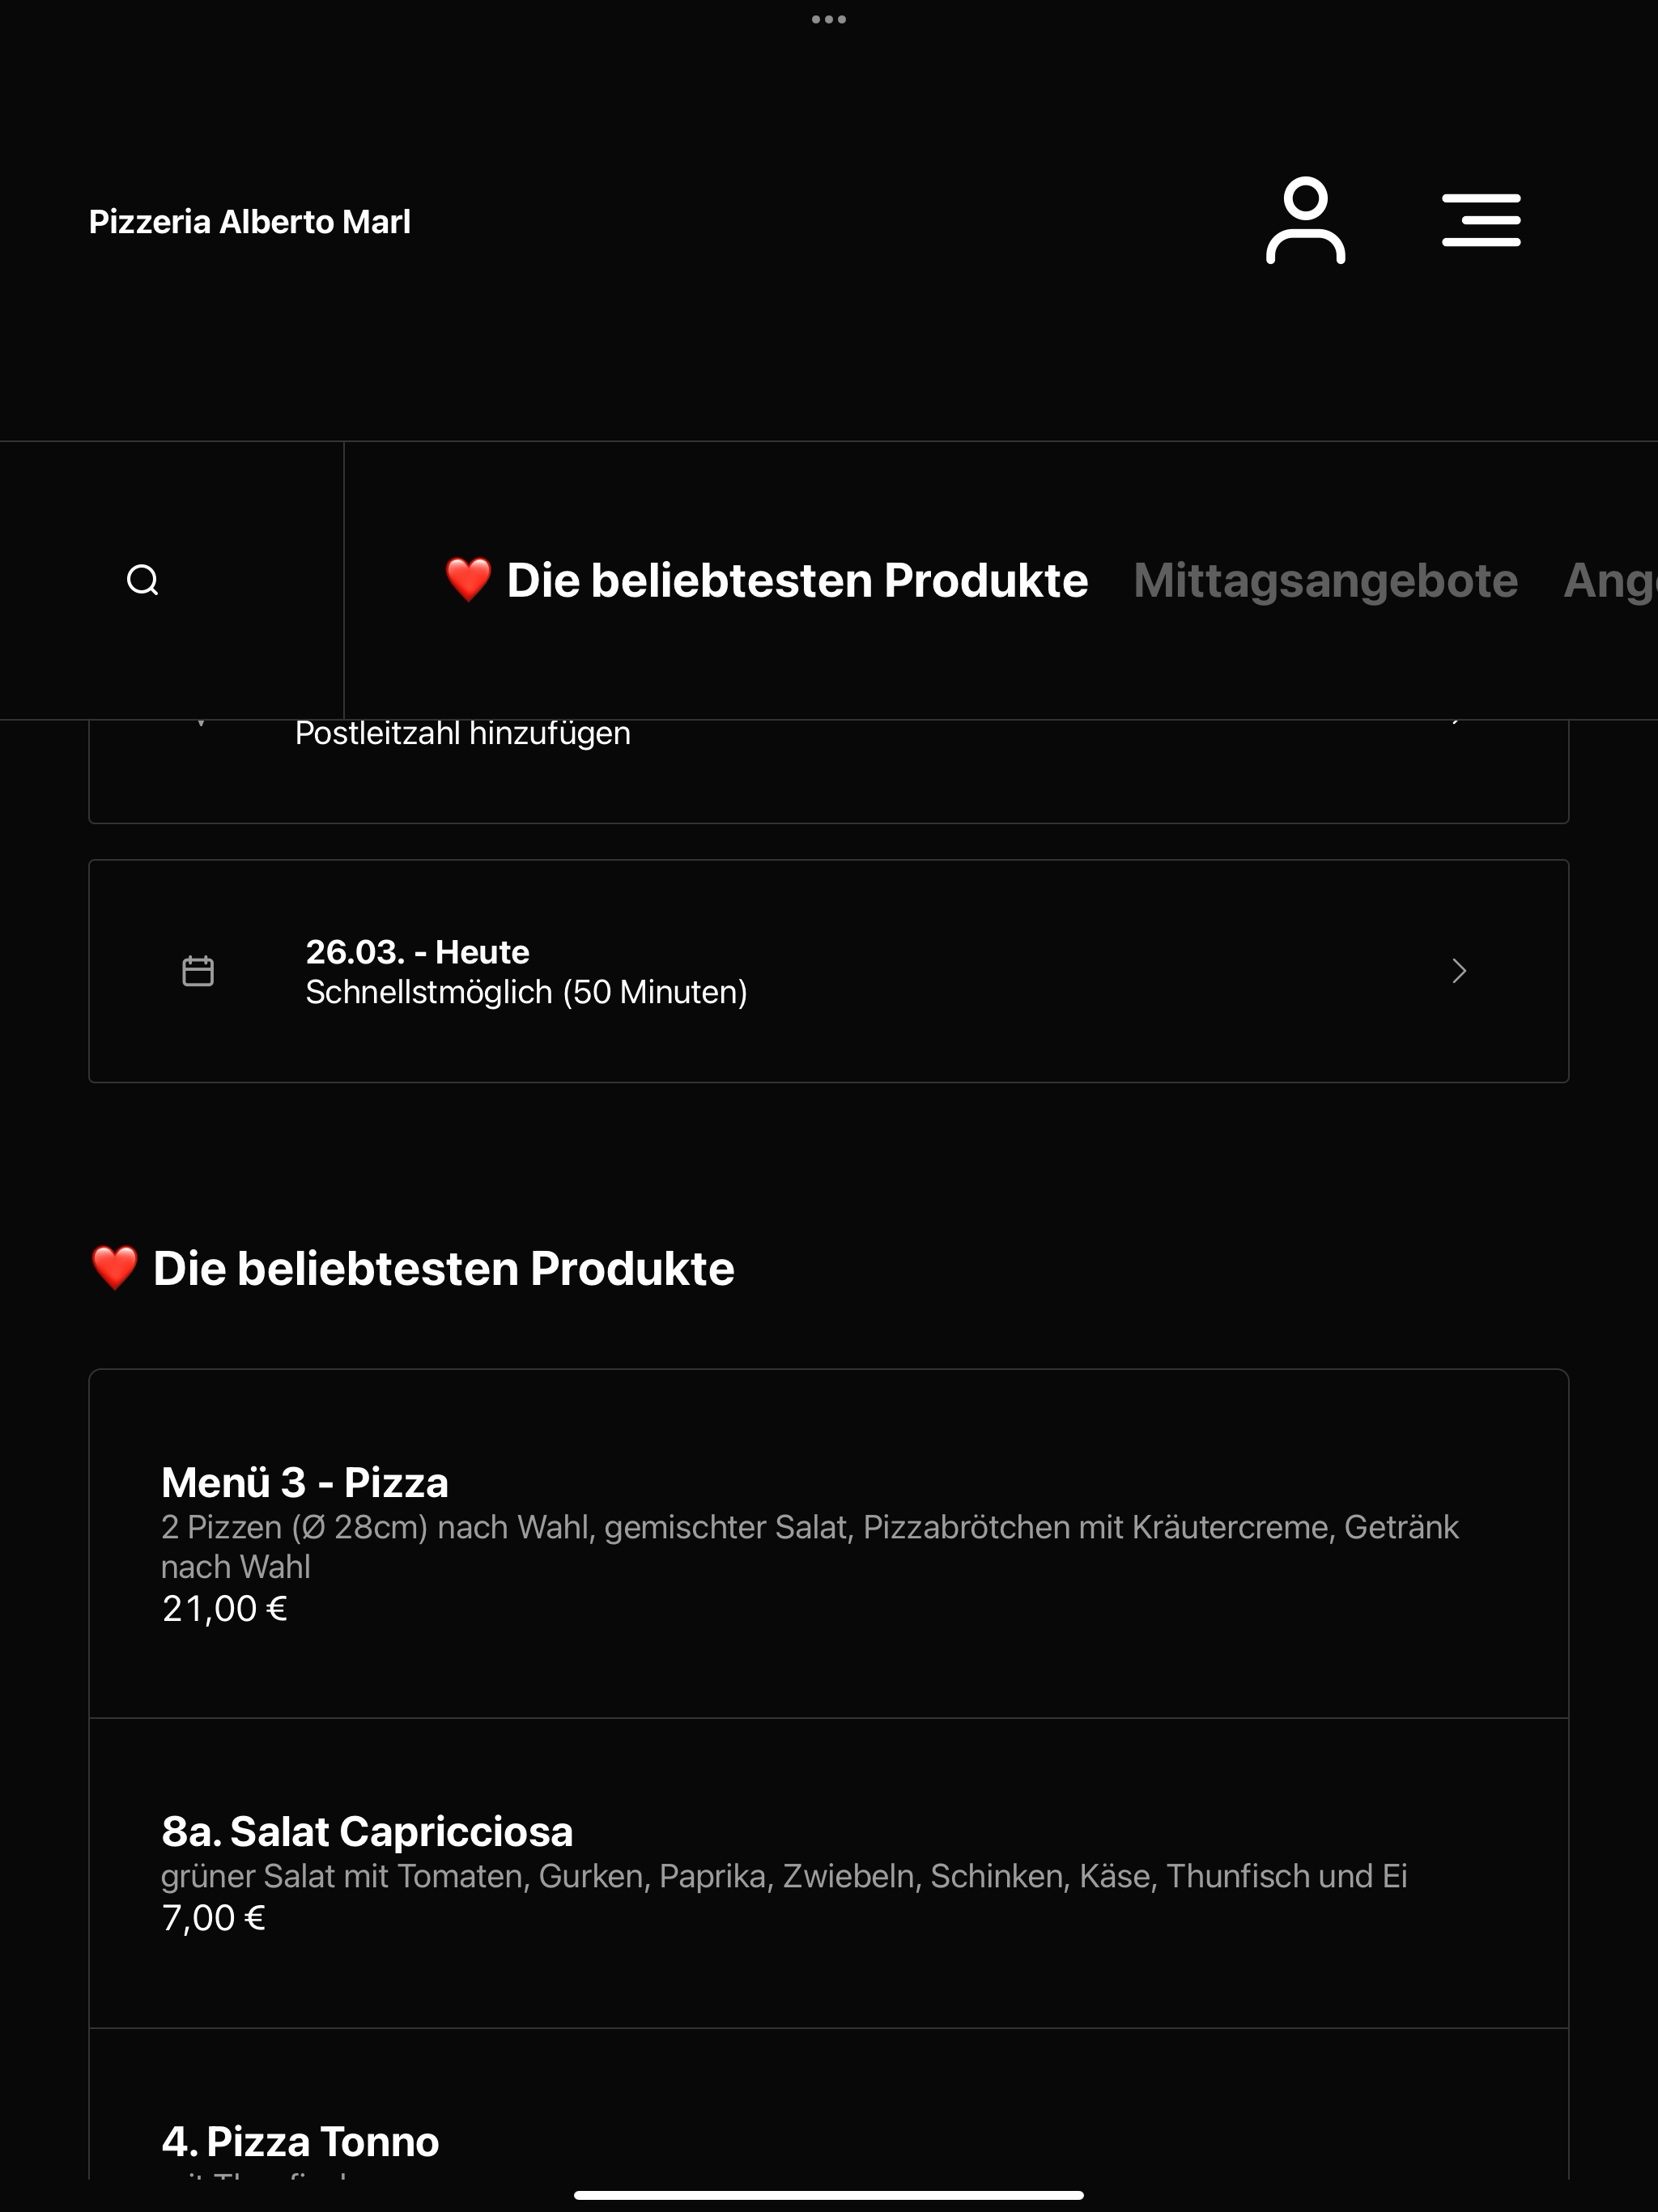Expand the delivery time chevron arrow
This screenshot has height=2212, width=1658.
1459,971
